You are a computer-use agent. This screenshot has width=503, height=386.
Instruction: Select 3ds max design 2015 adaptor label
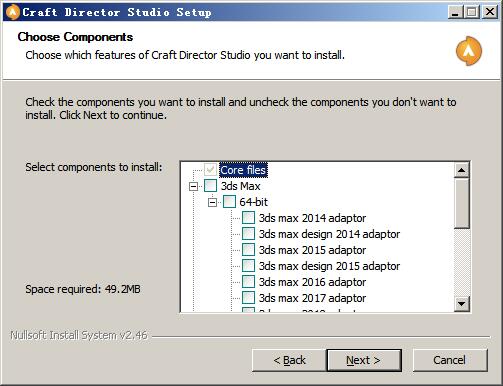(329, 266)
